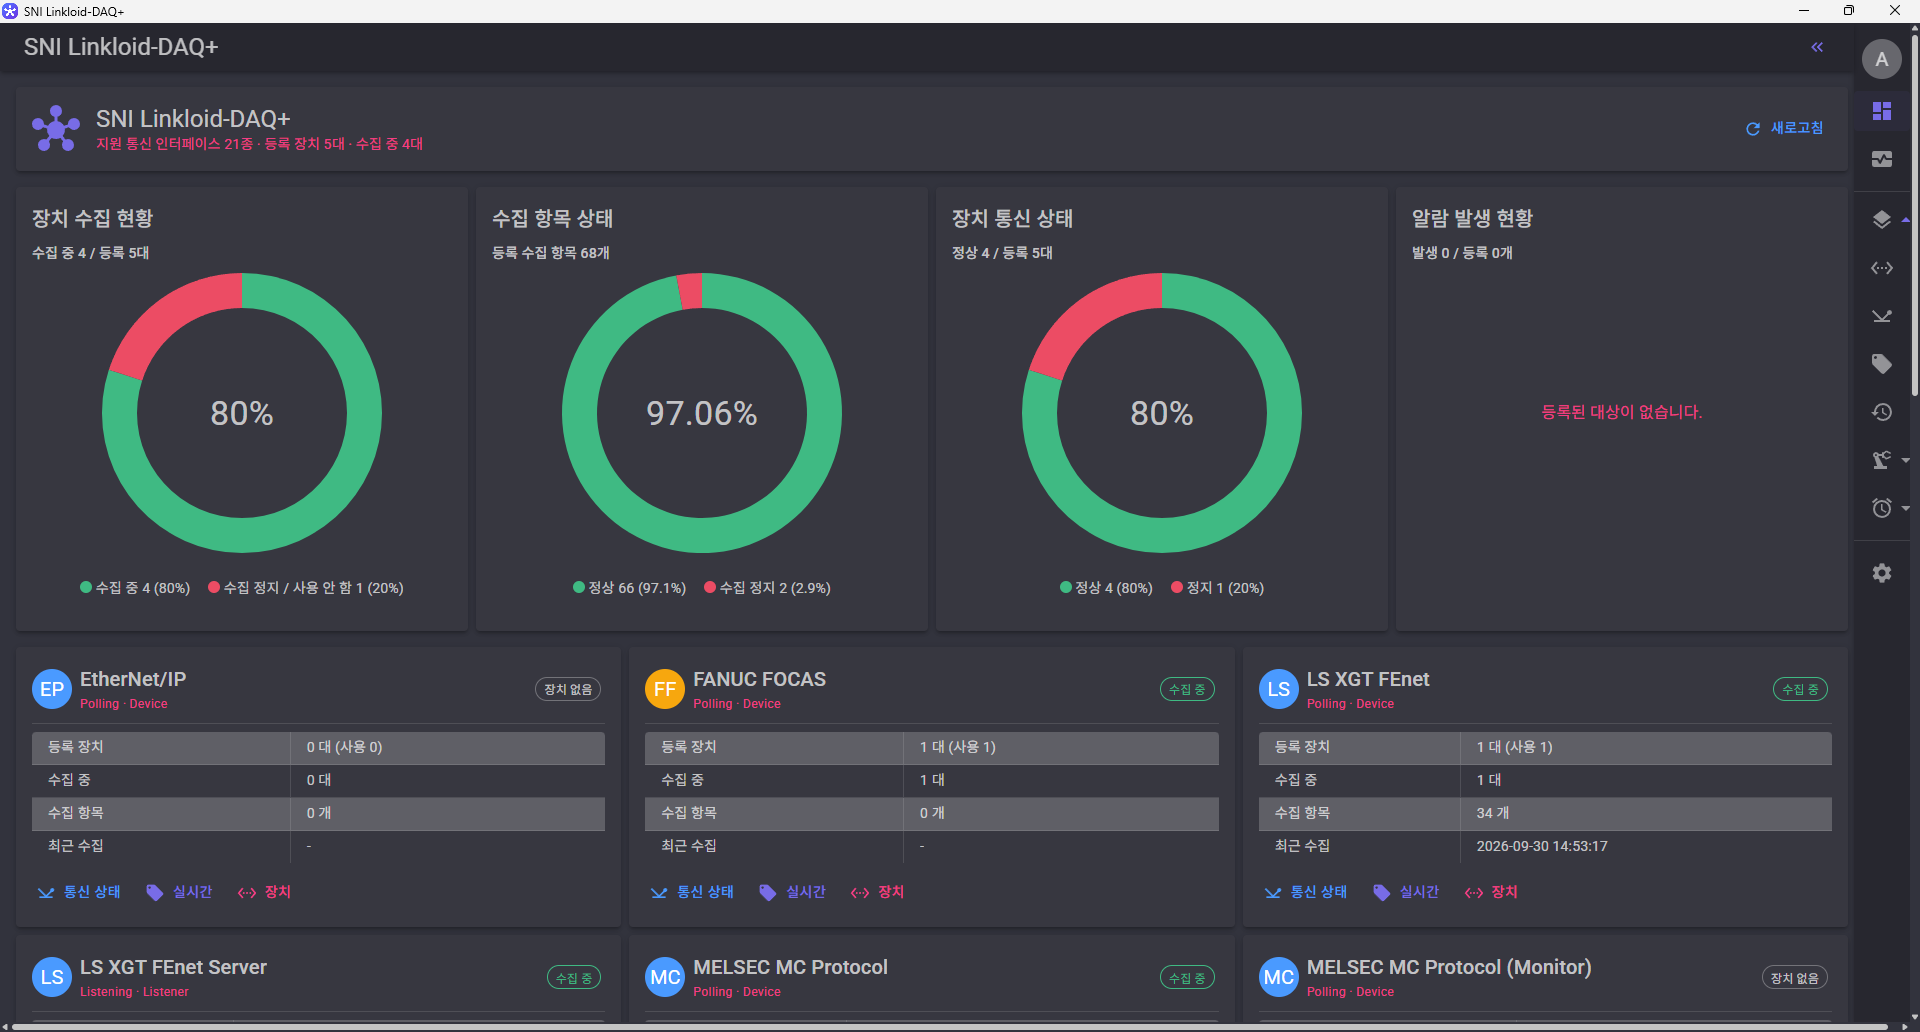Image resolution: width=1920 pixels, height=1032 pixels.
Task: Open 장치 link for LS XGT FEnet
Action: click(1491, 892)
